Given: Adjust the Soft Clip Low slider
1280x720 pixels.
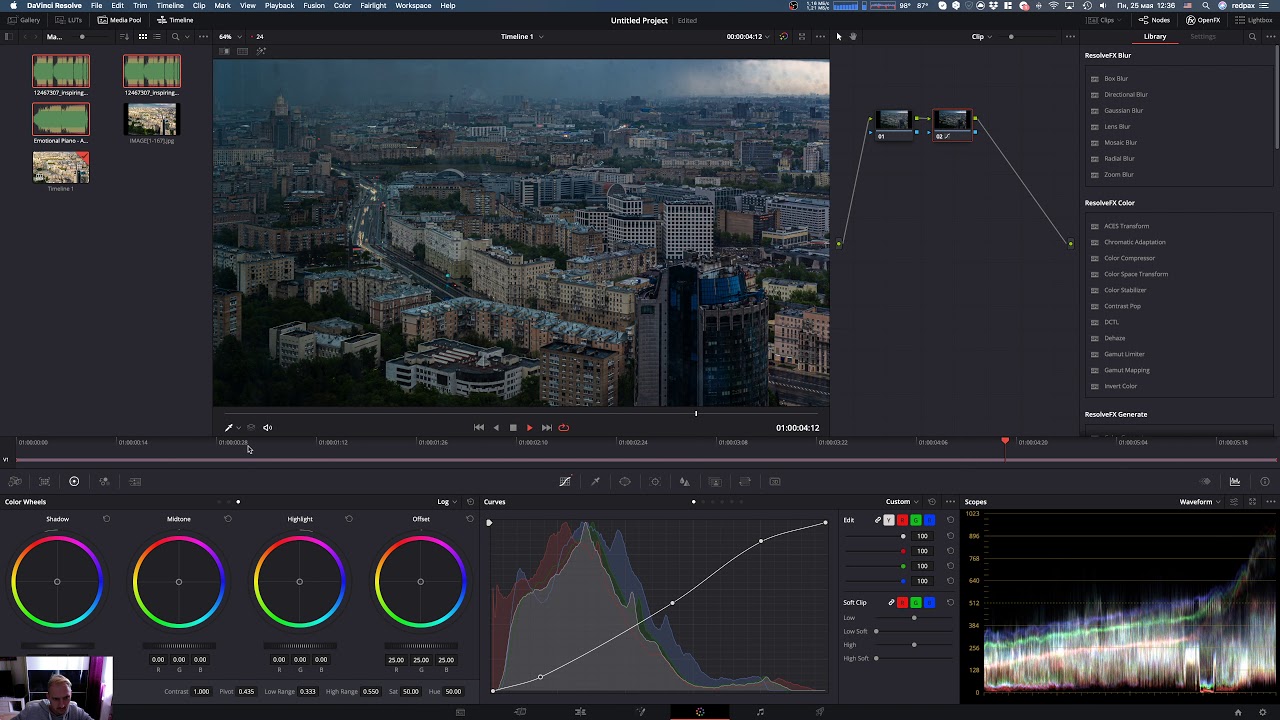Looking at the screenshot, I should pos(913,618).
